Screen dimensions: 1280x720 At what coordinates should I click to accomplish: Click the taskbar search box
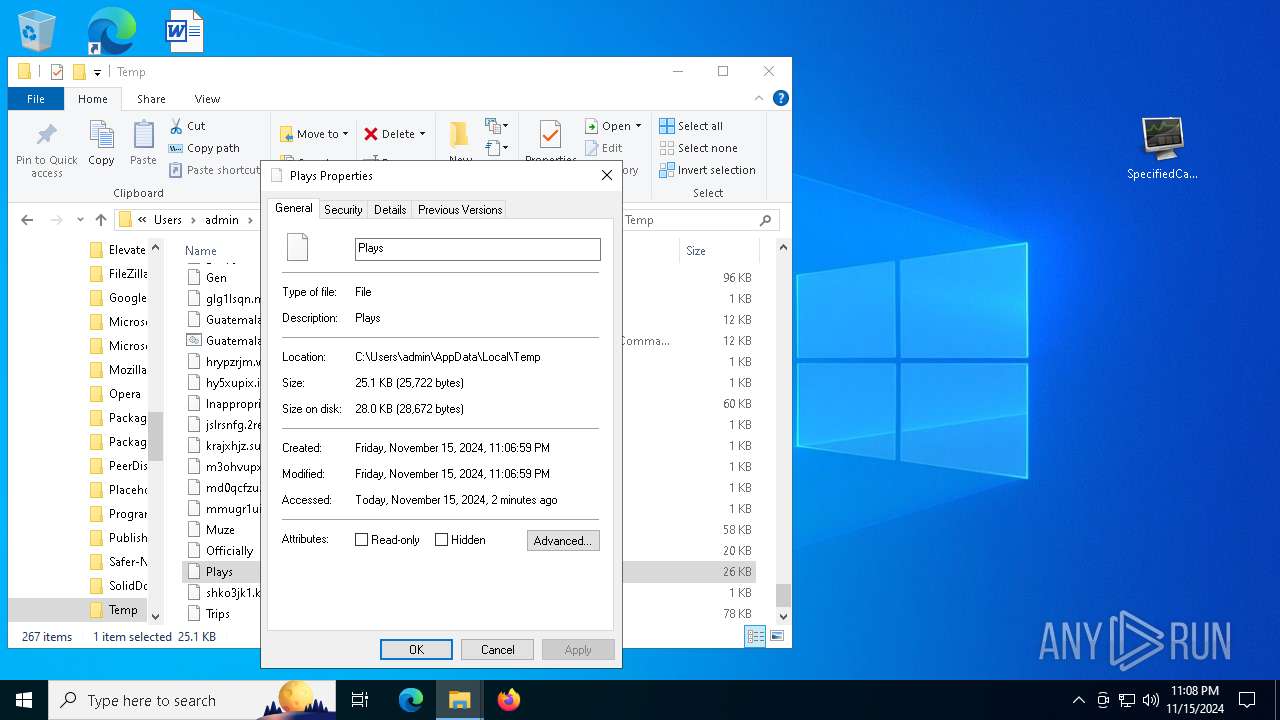click(192, 700)
